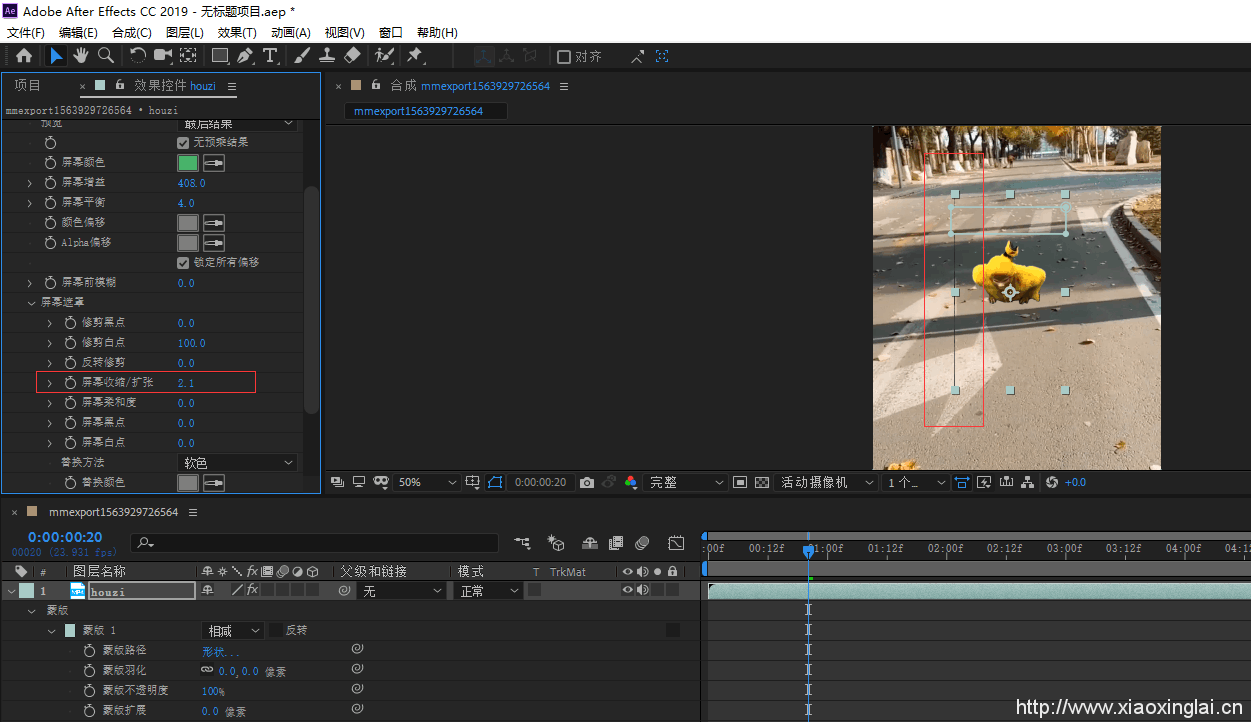Open the 文件(F) menu

(26, 33)
